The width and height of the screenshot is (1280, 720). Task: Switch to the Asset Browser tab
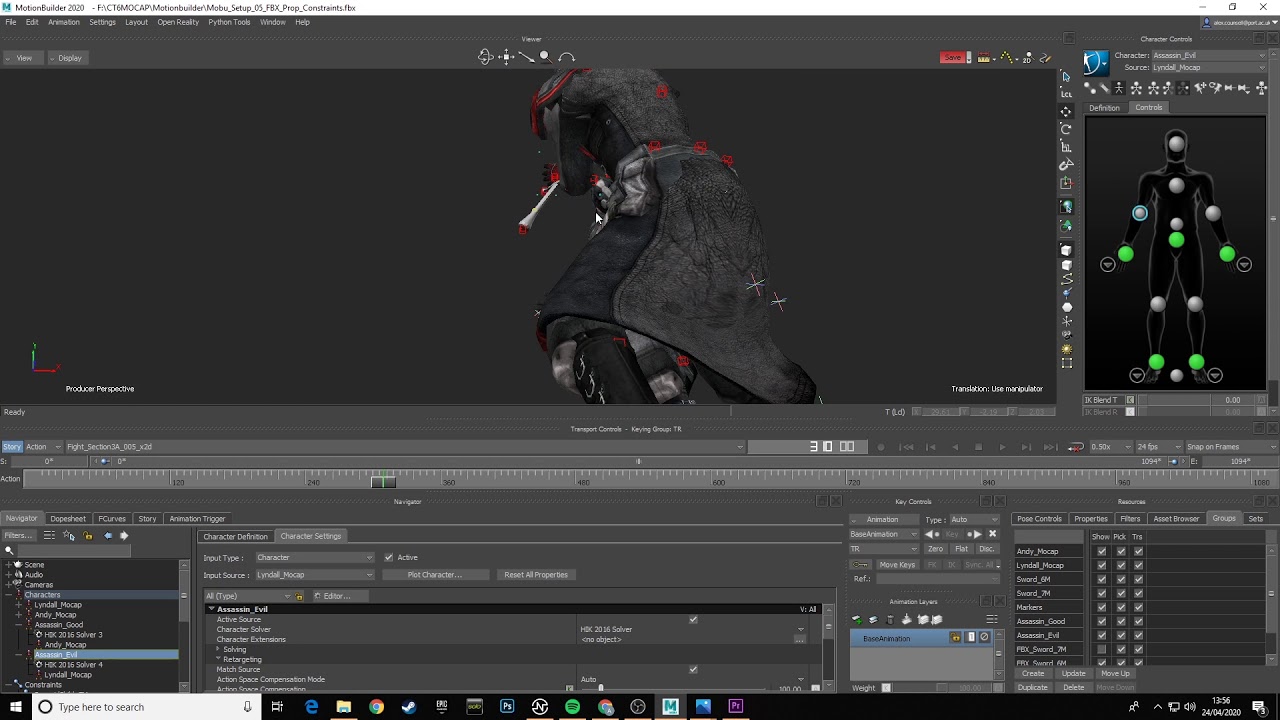pos(1176,518)
